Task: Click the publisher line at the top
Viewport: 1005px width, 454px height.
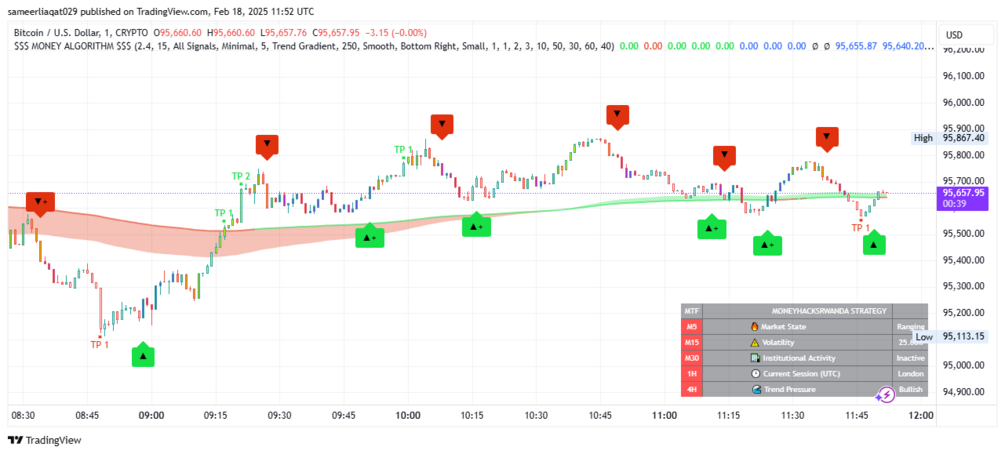Action: click(161, 12)
